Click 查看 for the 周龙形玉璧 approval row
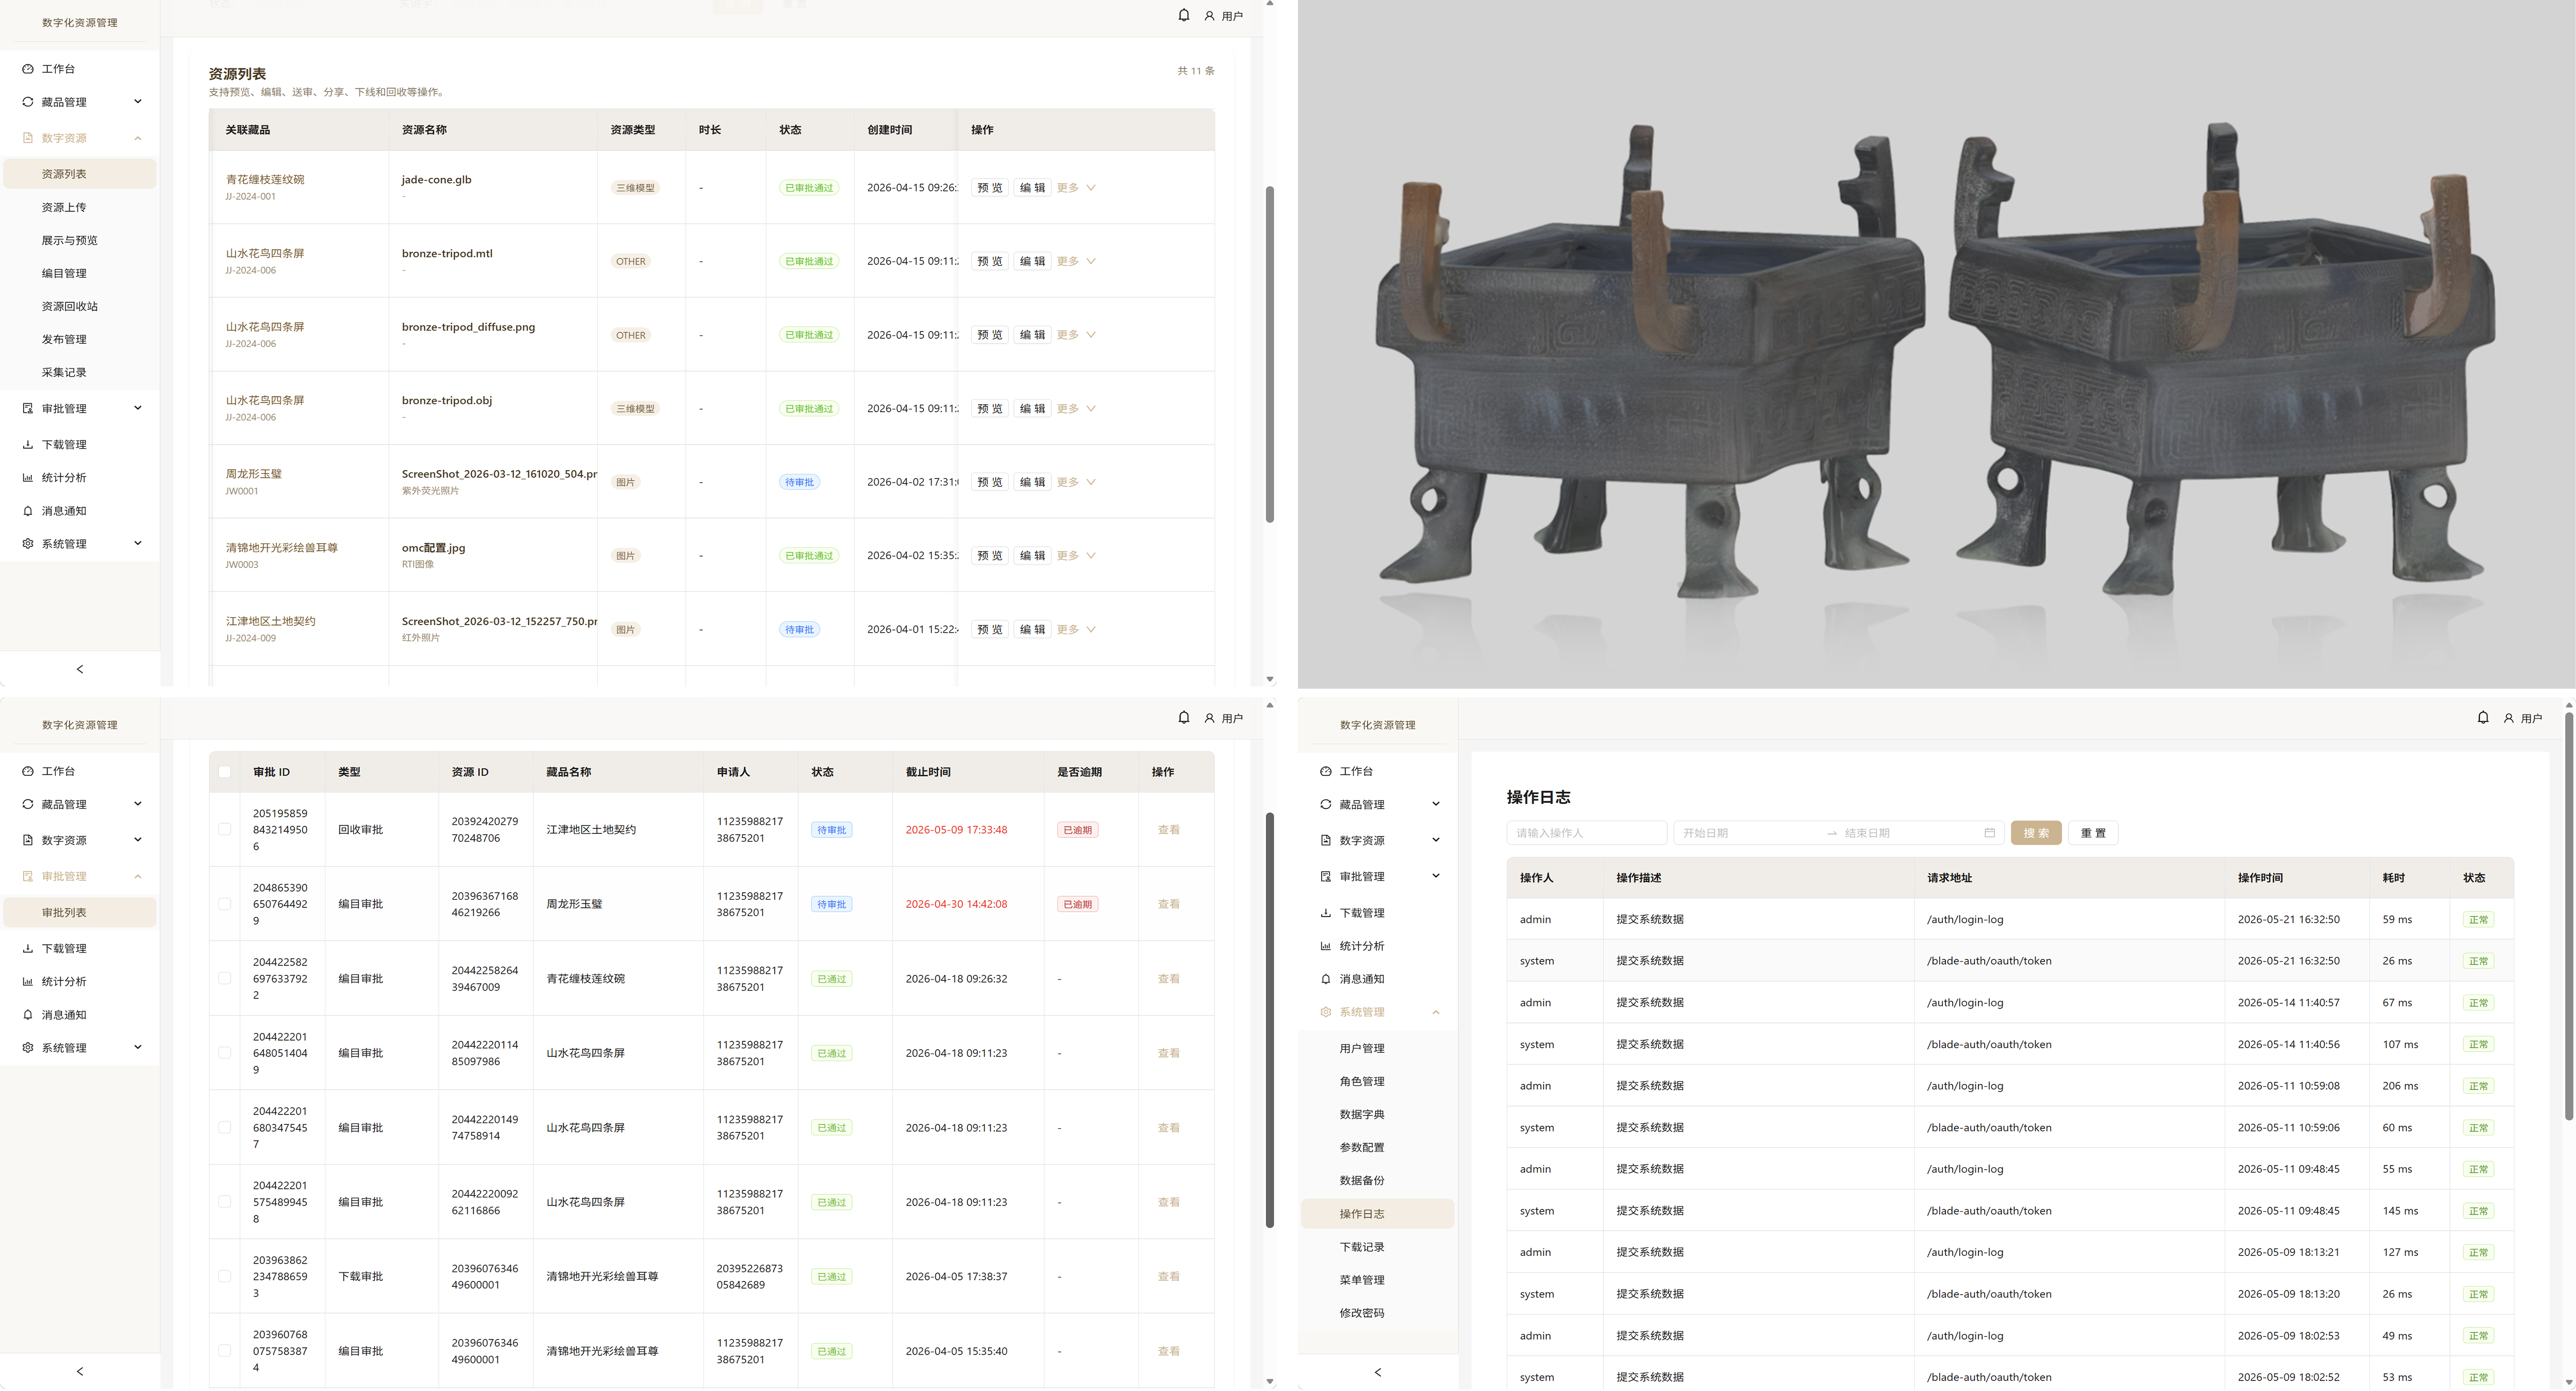The image size is (2576, 1391). coord(1168,904)
